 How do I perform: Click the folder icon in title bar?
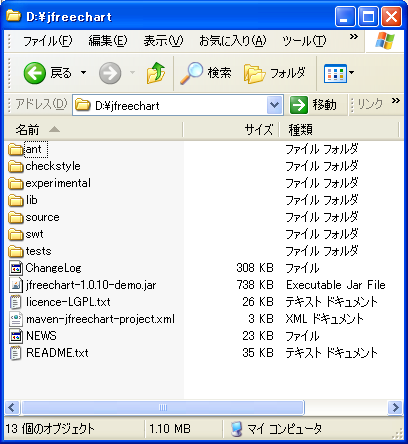[13, 16]
